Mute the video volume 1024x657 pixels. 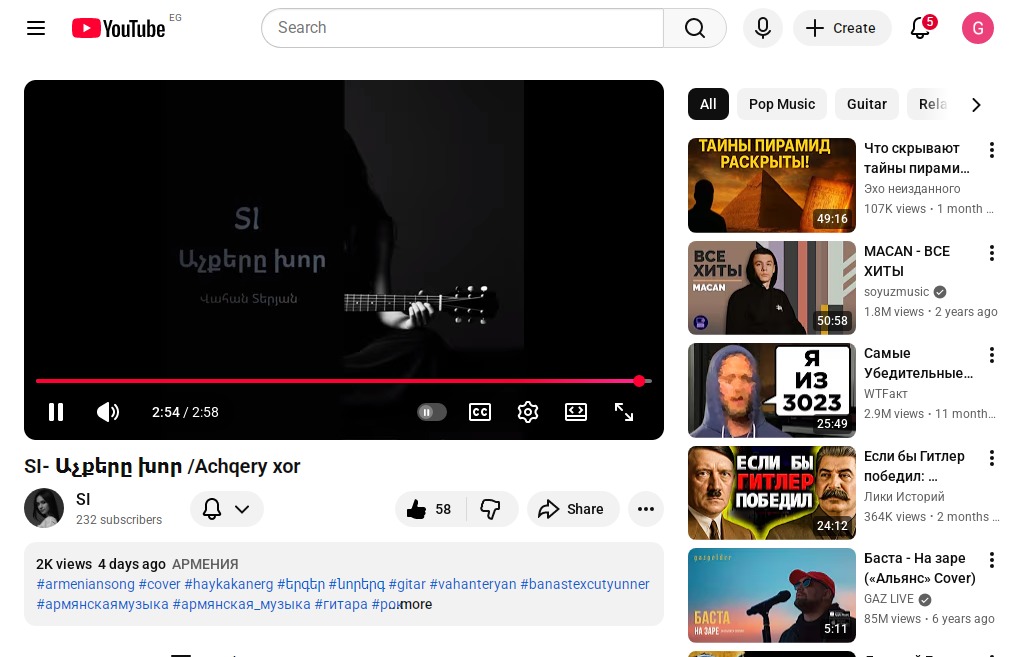(x=108, y=412)
